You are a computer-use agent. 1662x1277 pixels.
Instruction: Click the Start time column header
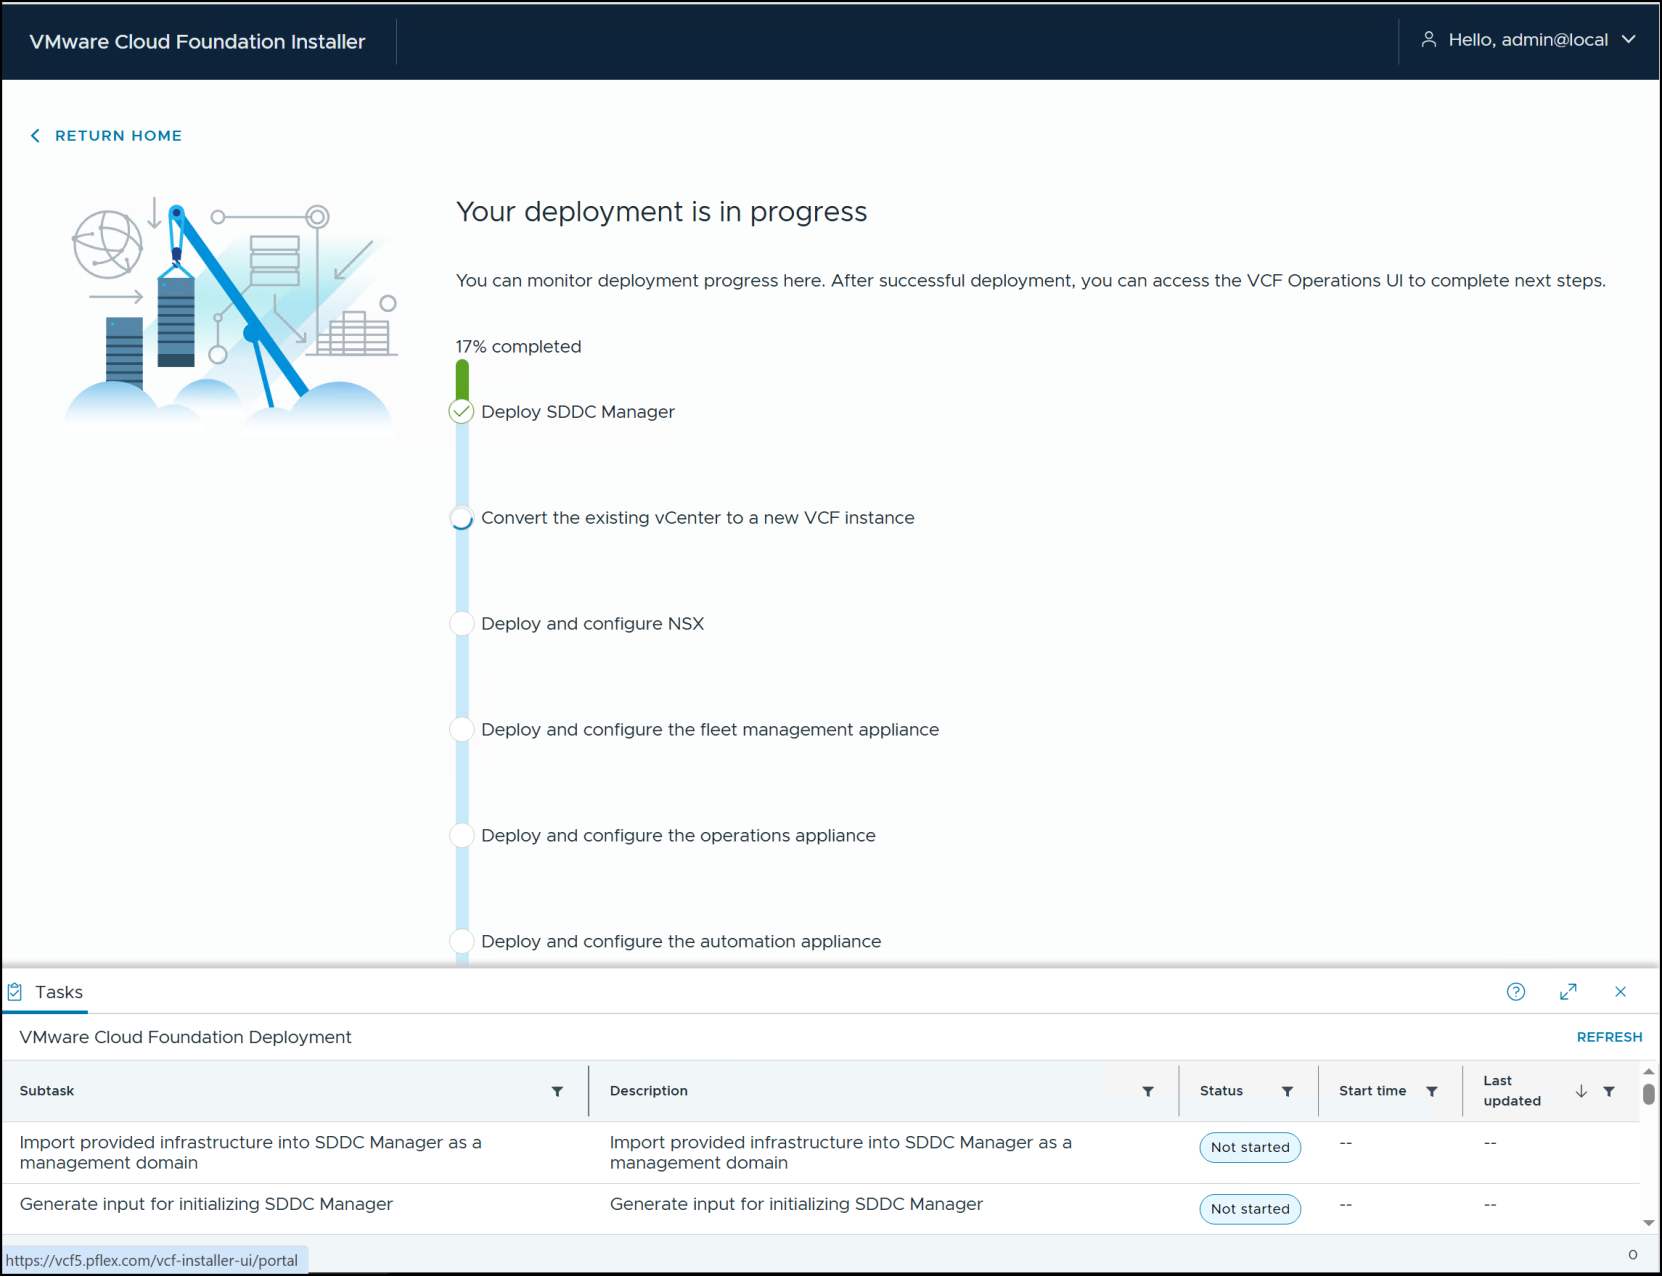tap(1372, 1091)
